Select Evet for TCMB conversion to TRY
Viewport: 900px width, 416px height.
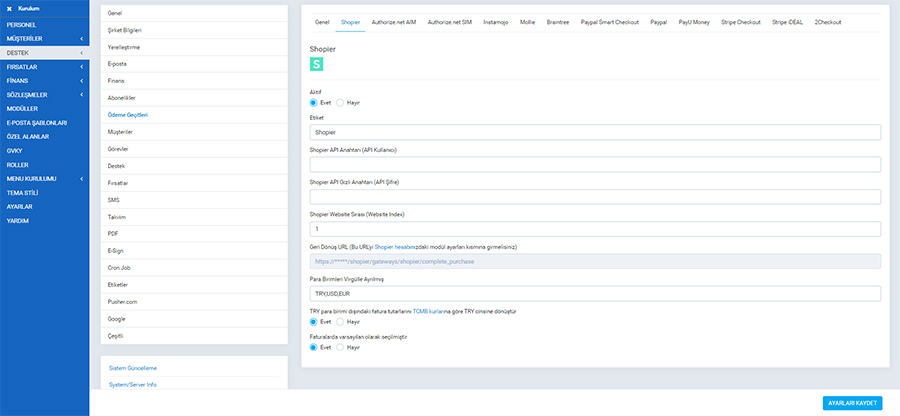pos(313,322)
